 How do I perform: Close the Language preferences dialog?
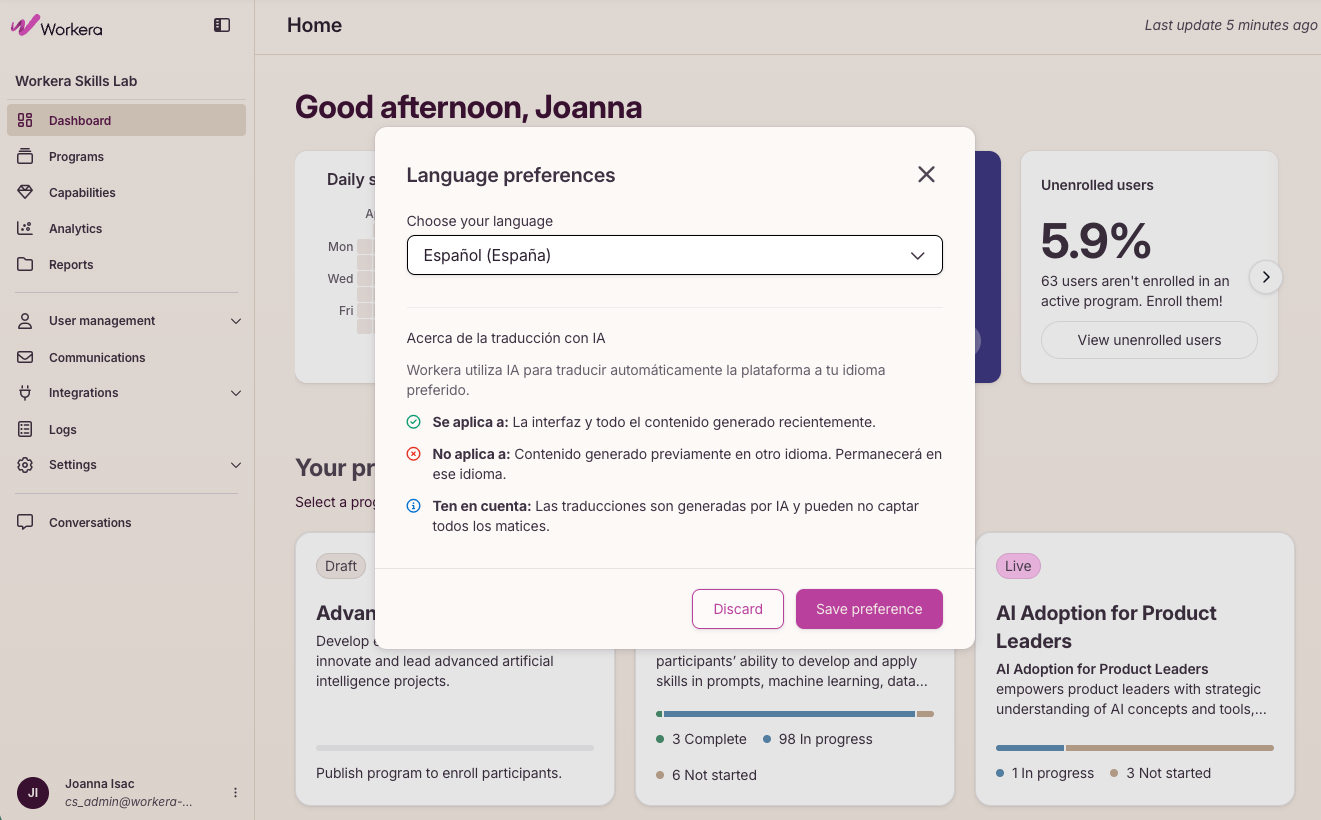926,175
